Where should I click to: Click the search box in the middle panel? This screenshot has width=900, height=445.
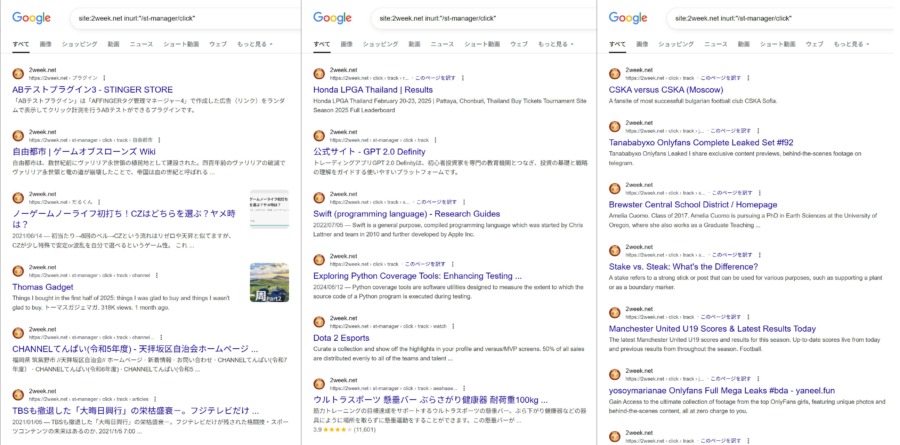point(484,18)
